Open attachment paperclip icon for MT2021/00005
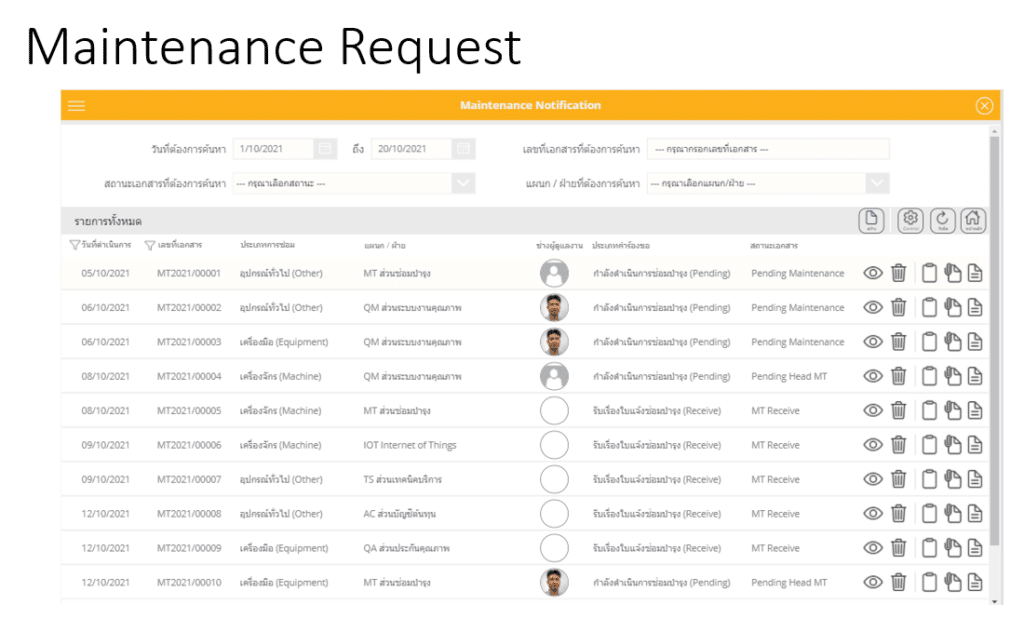Image resolution: width=1024 pixels, height=618 pixels. (953, 410)
